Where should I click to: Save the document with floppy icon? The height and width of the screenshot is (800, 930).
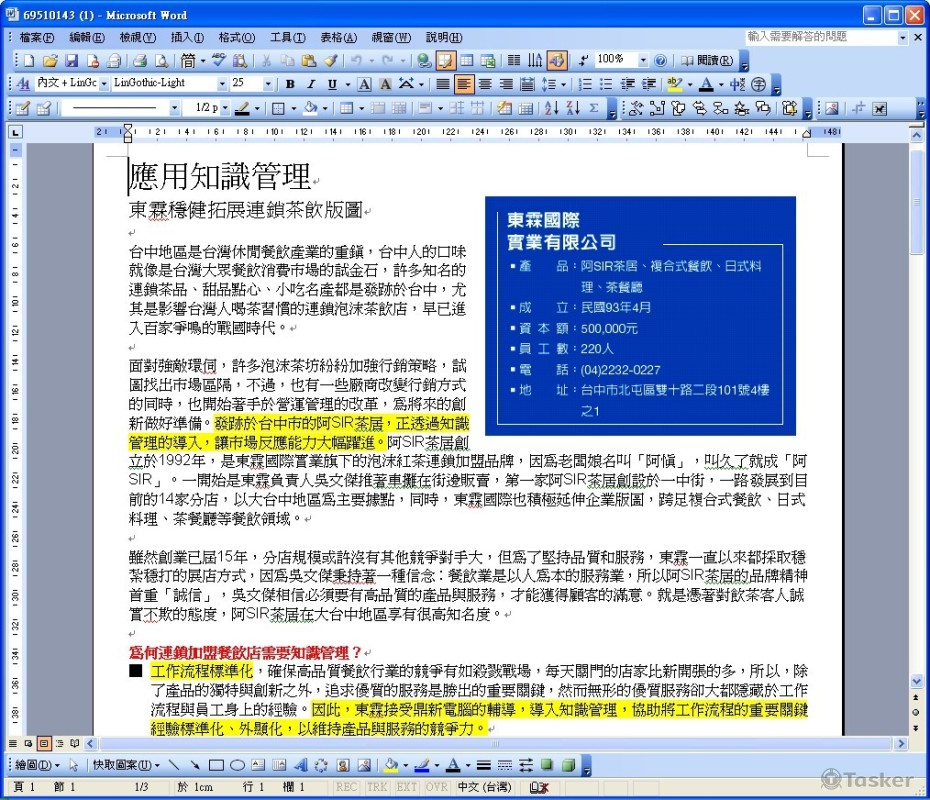click(72, 60)
